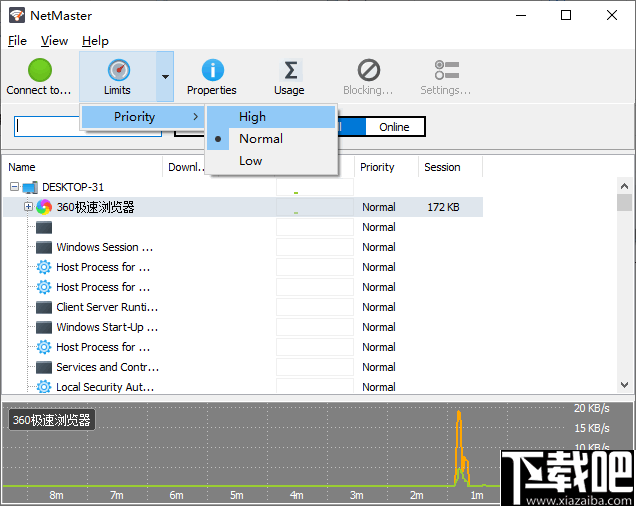This screenshot has width=636, height=506.
Task: Open the Priority submenu arrow
Action: 196,117
